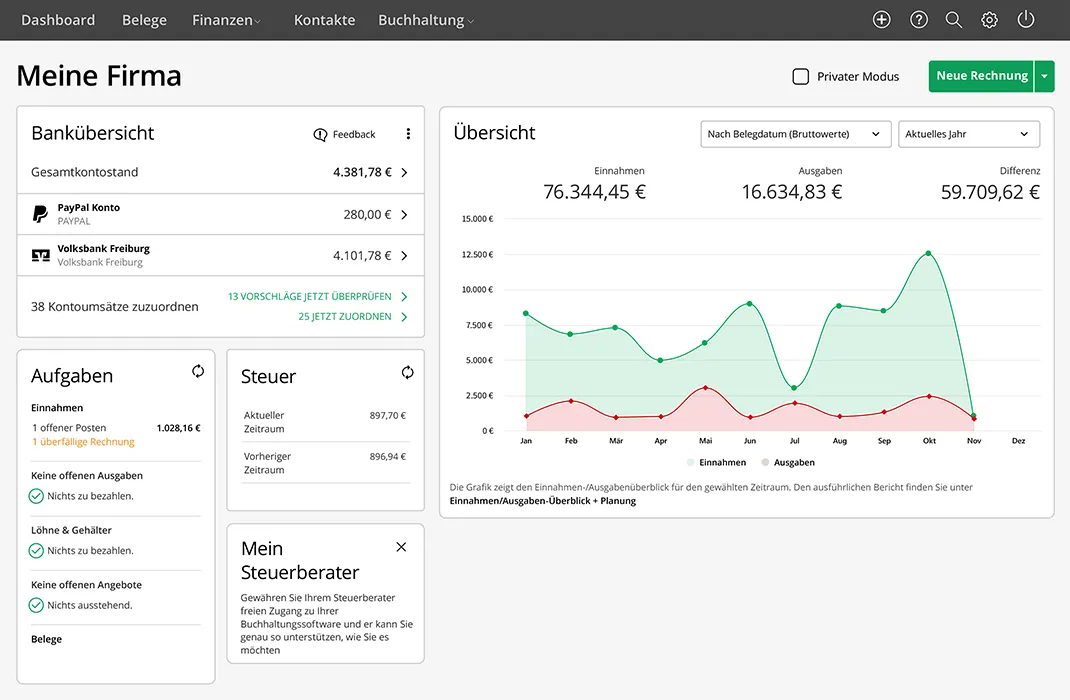The width and height of the screenshot is (1070, 700).
Task: Open settings gear icon
Action: [x=989, y=20]
